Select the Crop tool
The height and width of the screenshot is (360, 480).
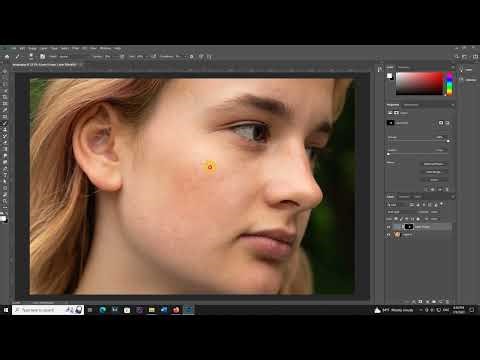pyautogui.click(x=5, y=97)
